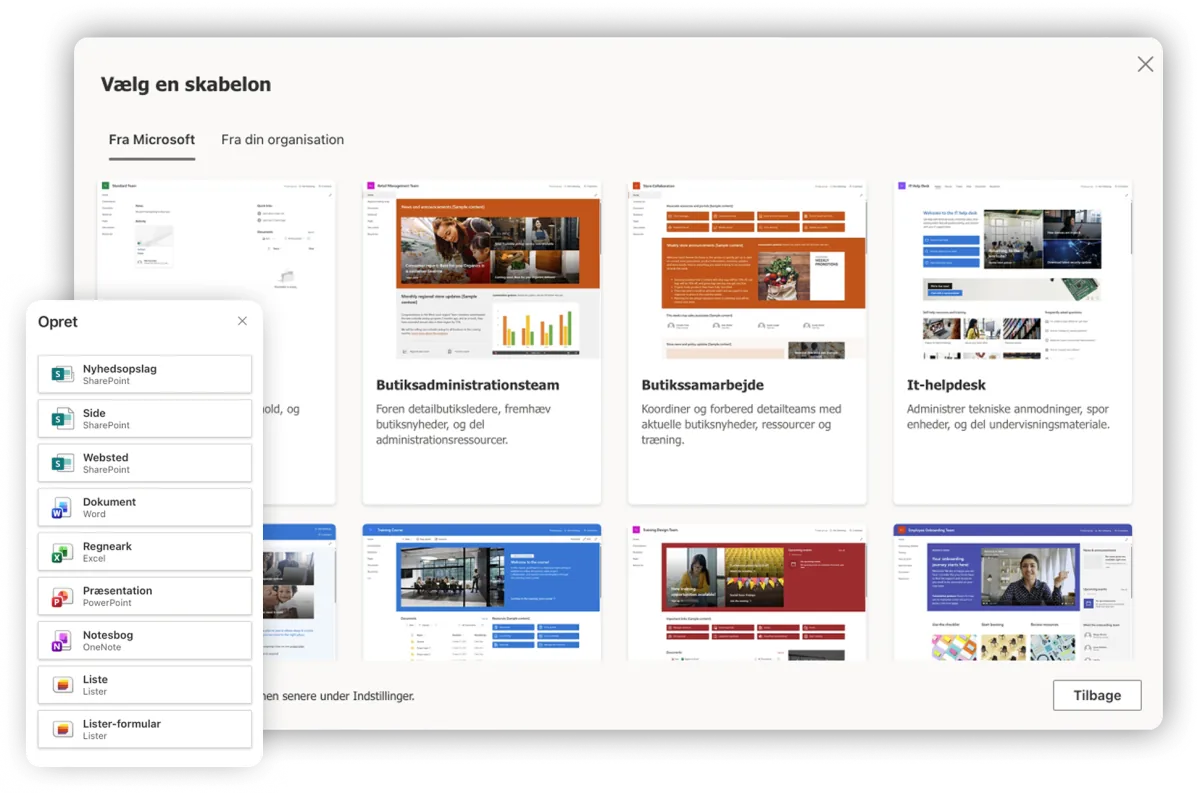Click the description starting with Foren detailbutiksledere
Viewport: 1200px width, 793px height.
click(464, 424)
